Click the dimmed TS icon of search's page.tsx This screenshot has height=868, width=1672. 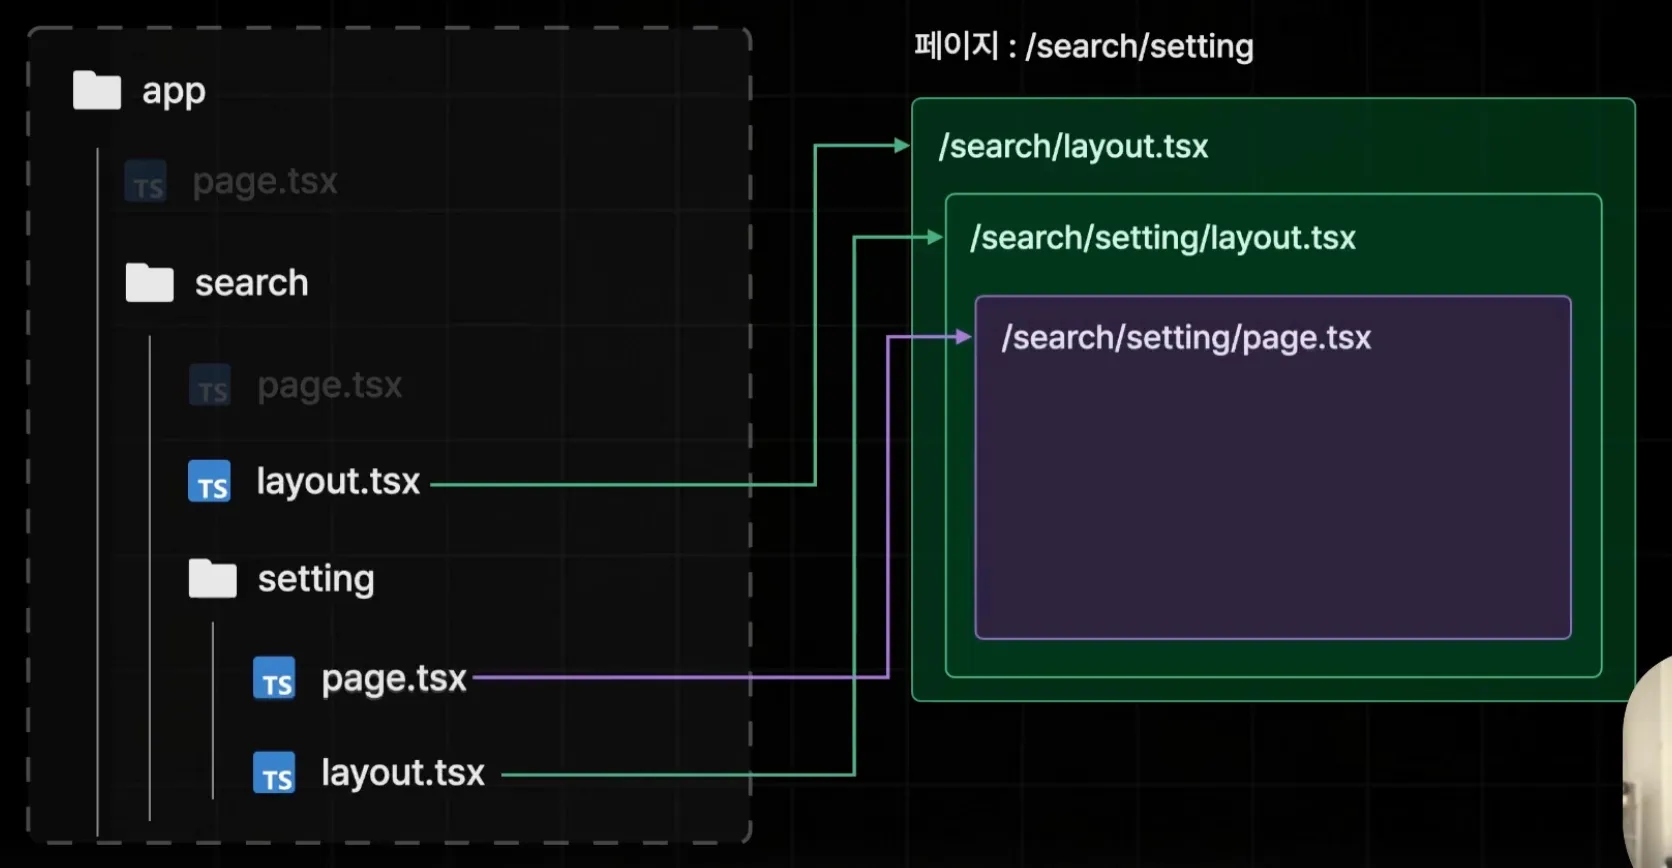point(210,386)
